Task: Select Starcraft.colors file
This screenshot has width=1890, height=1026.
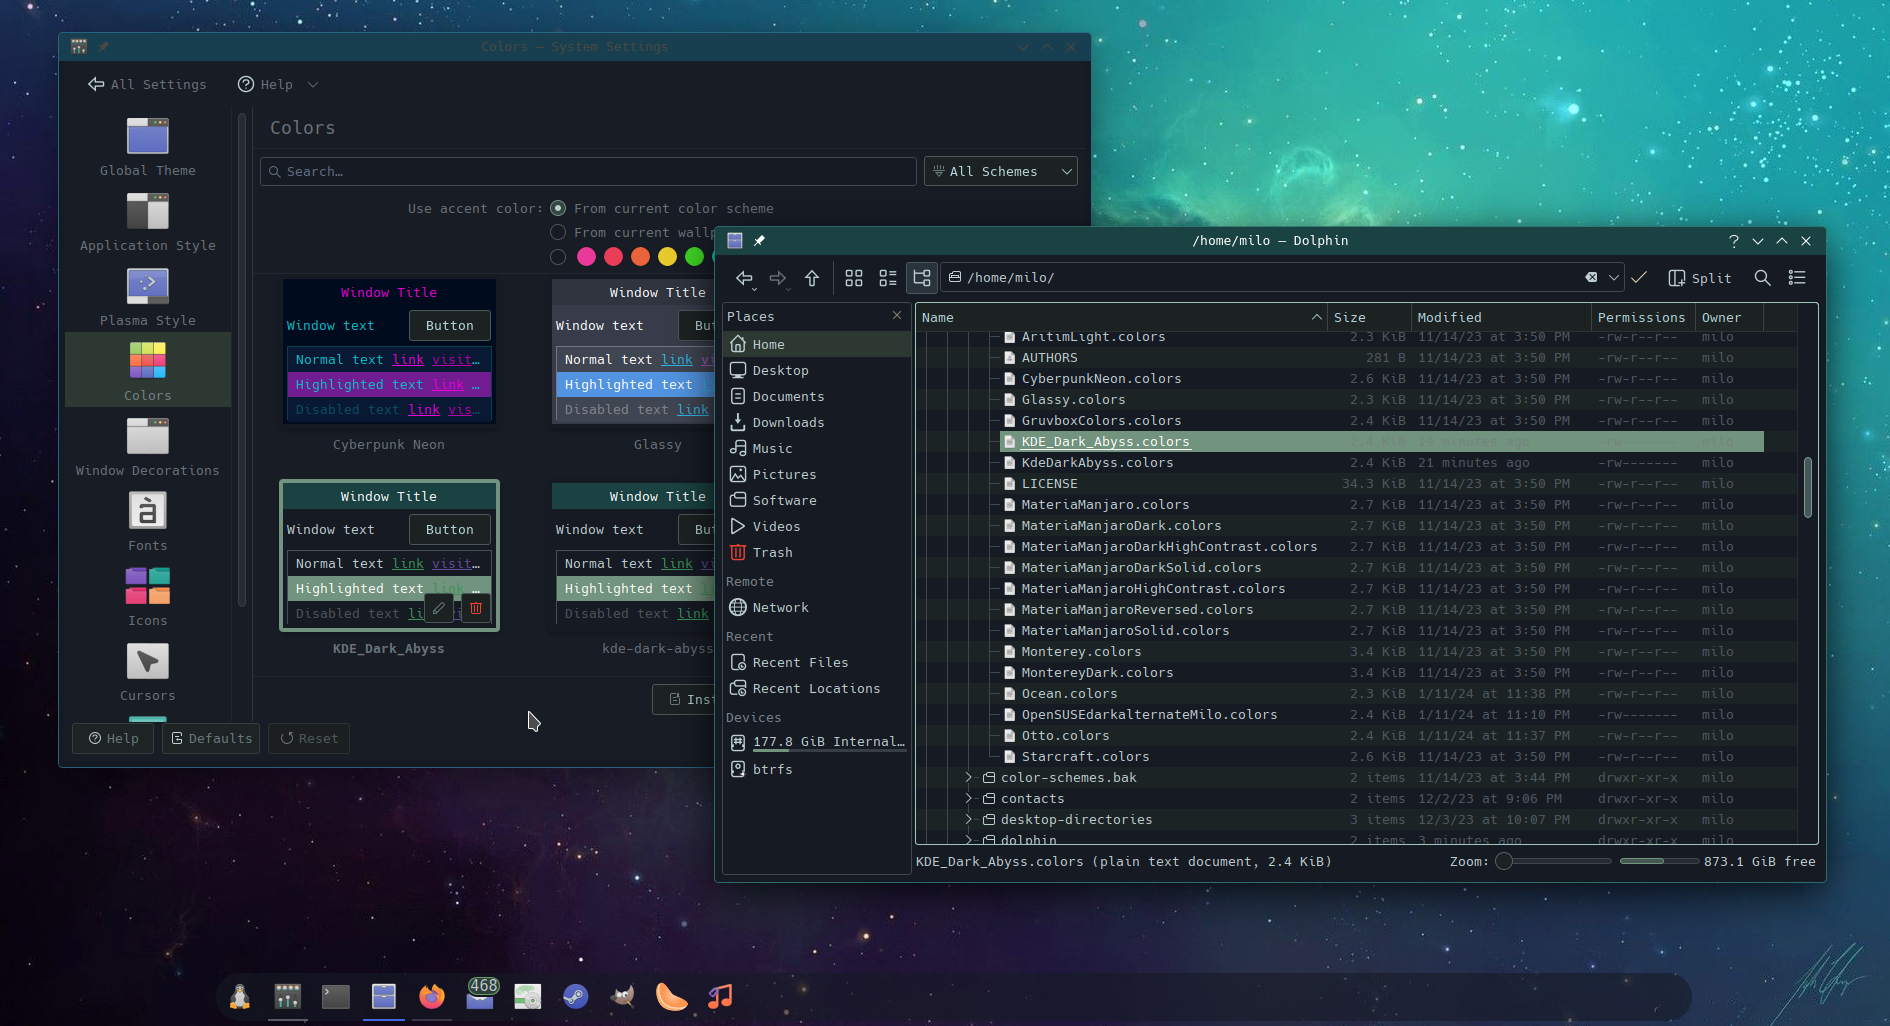Action: tap(1085, 756)
